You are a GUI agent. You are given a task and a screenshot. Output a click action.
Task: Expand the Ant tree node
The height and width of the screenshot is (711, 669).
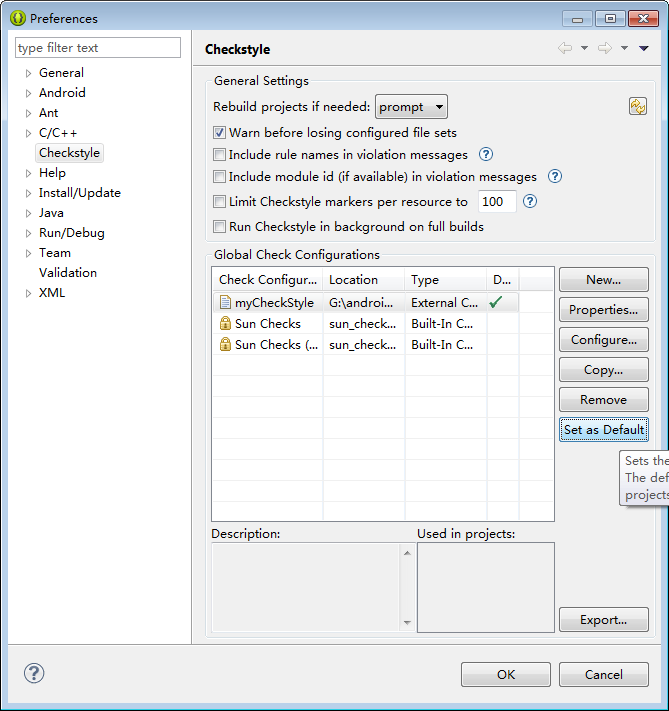pos(28,113)
